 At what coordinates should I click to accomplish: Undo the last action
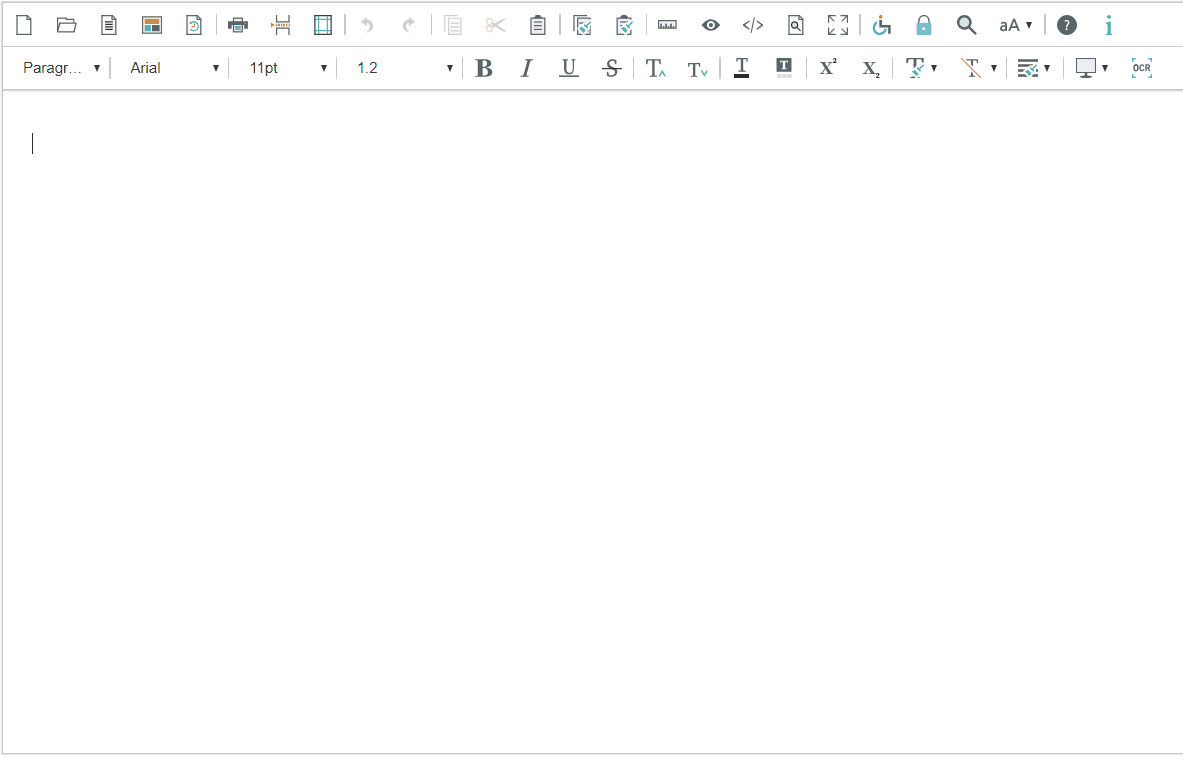tap(367, 25)
